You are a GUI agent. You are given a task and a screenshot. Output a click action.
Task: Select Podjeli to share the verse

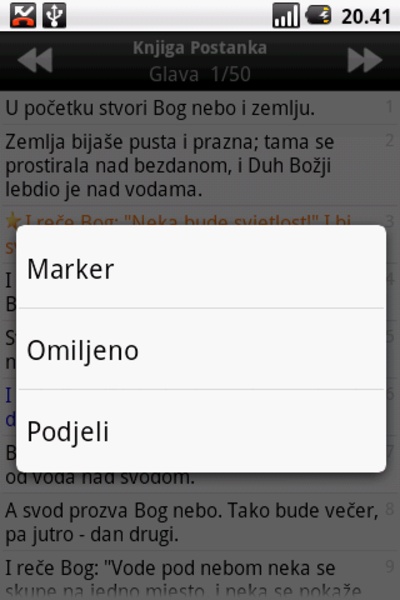(201, 430)
